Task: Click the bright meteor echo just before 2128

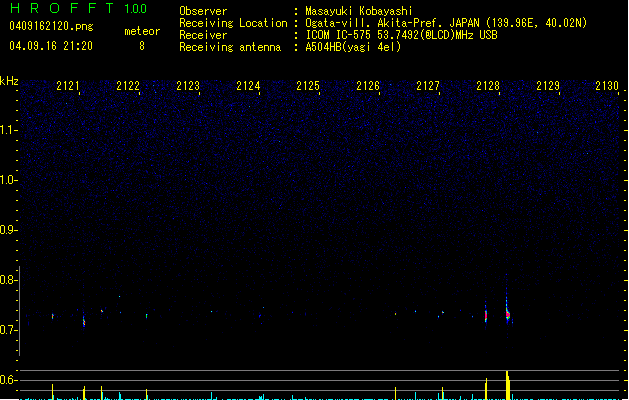Action: click(486, 316)
